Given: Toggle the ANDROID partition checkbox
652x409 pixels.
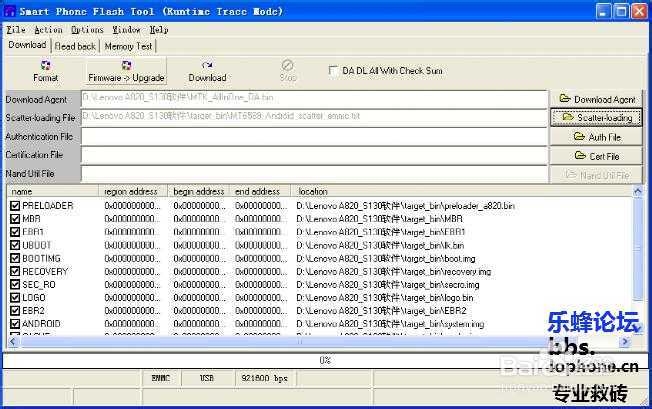Looking at the screenshot, I should coord(15,323).
